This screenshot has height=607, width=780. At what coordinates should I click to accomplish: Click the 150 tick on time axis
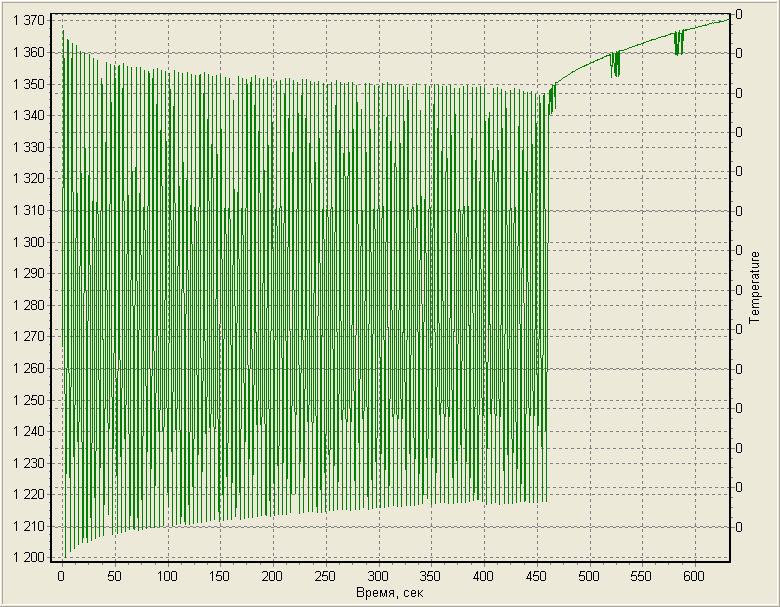tap(219, 576)
